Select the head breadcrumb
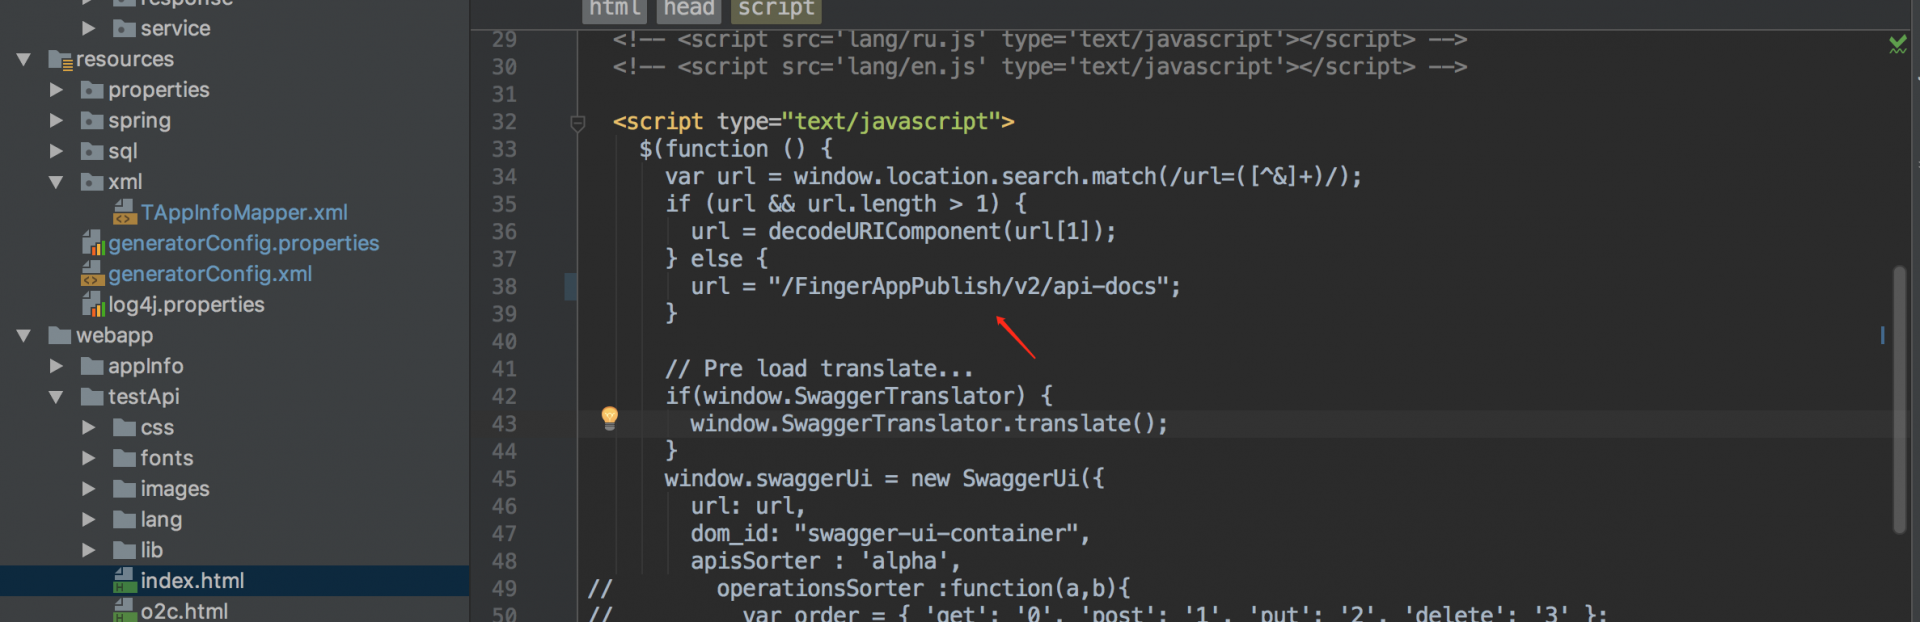This screenshot has height=622, width=1920. [x=689, y=9]
